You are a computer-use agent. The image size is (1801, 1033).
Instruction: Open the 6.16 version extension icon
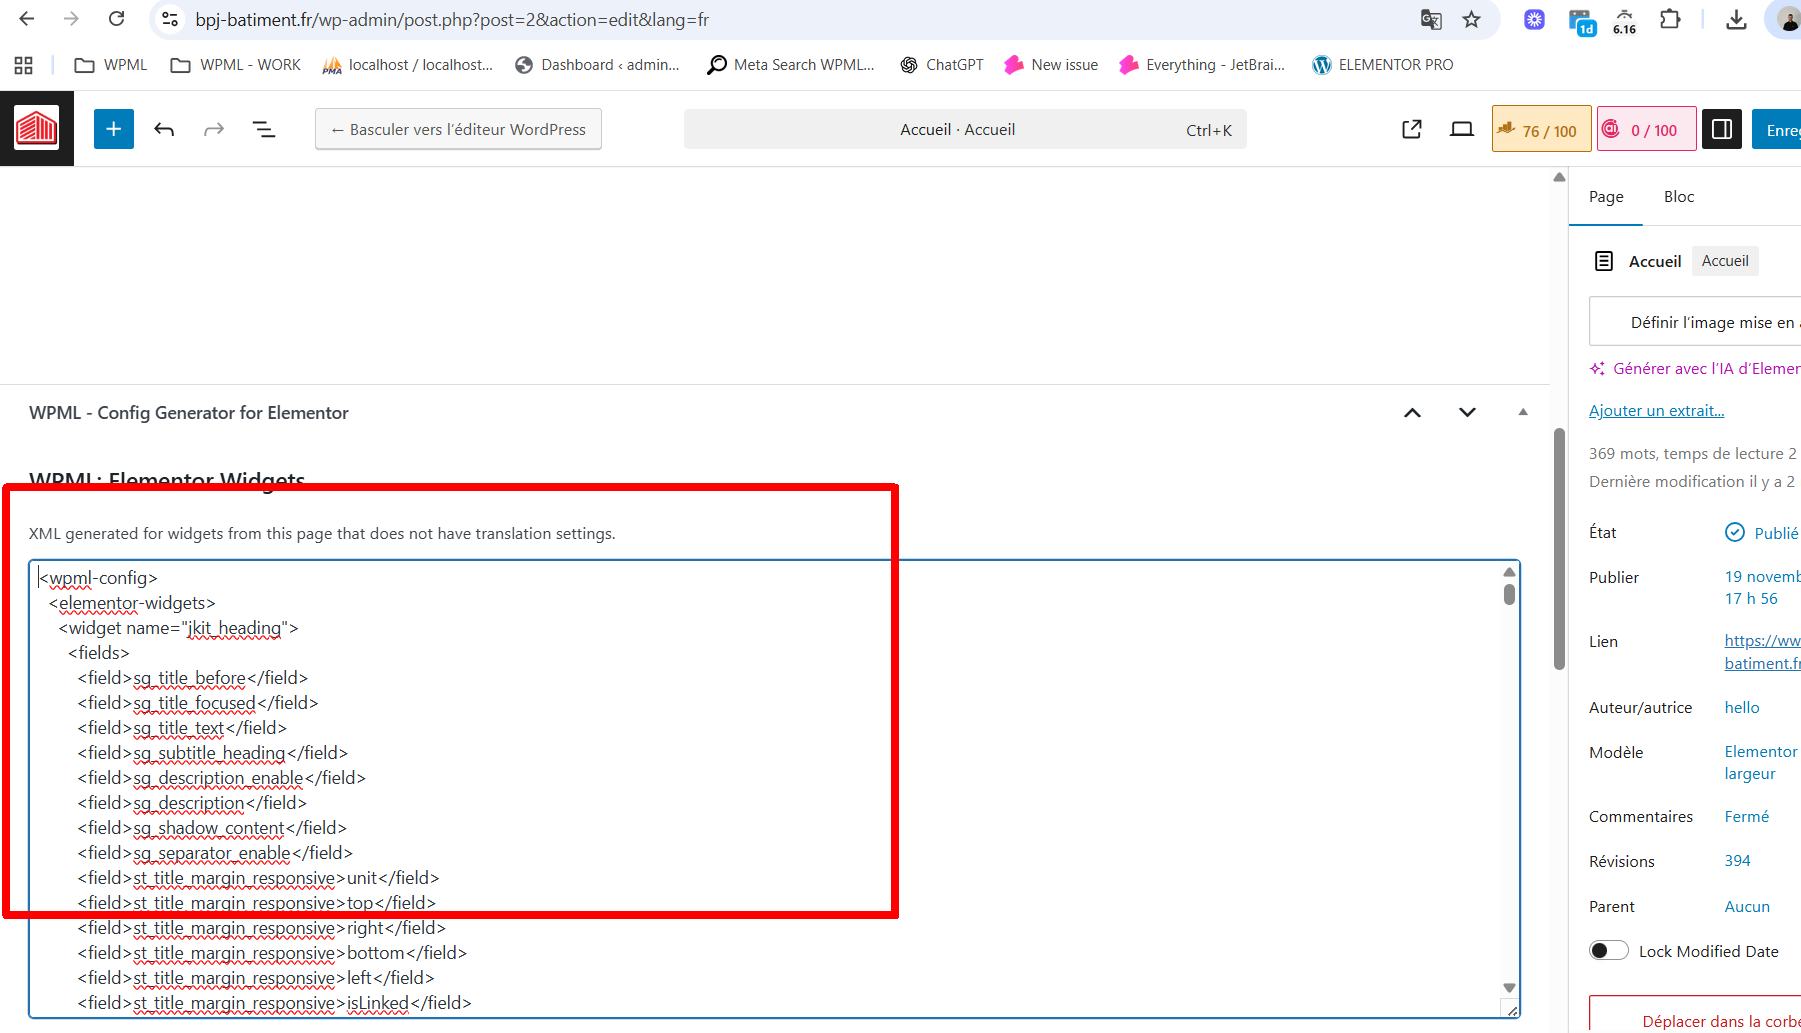pos(1625,21)
